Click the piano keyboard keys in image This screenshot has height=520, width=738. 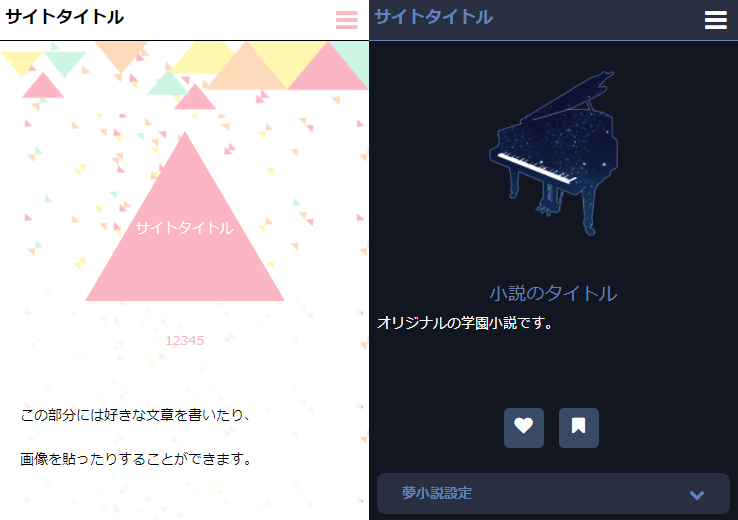tap(537, 168)
